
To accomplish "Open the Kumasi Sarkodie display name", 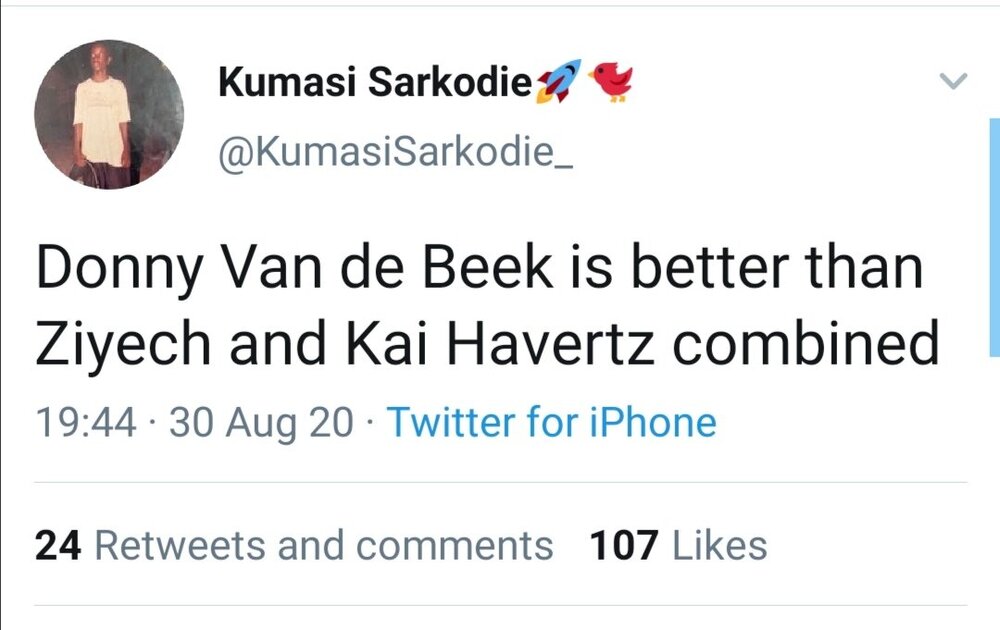I will click(375, 82).
